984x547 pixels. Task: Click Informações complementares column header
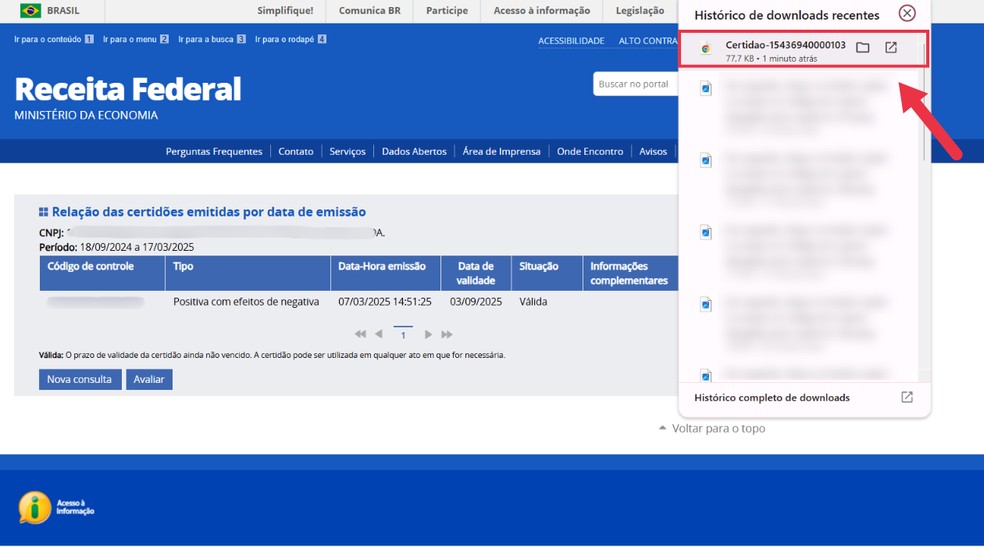tap(629, 274)
